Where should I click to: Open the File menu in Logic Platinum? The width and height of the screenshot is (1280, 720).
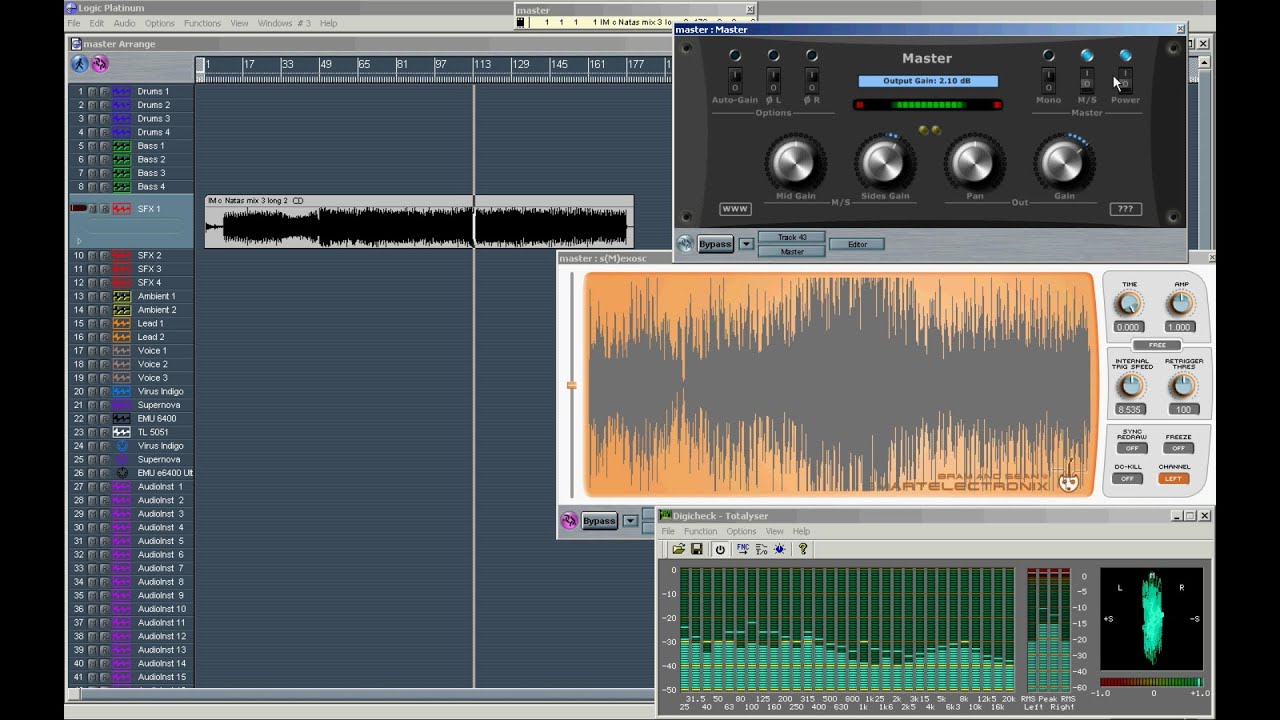coord(73,23)
